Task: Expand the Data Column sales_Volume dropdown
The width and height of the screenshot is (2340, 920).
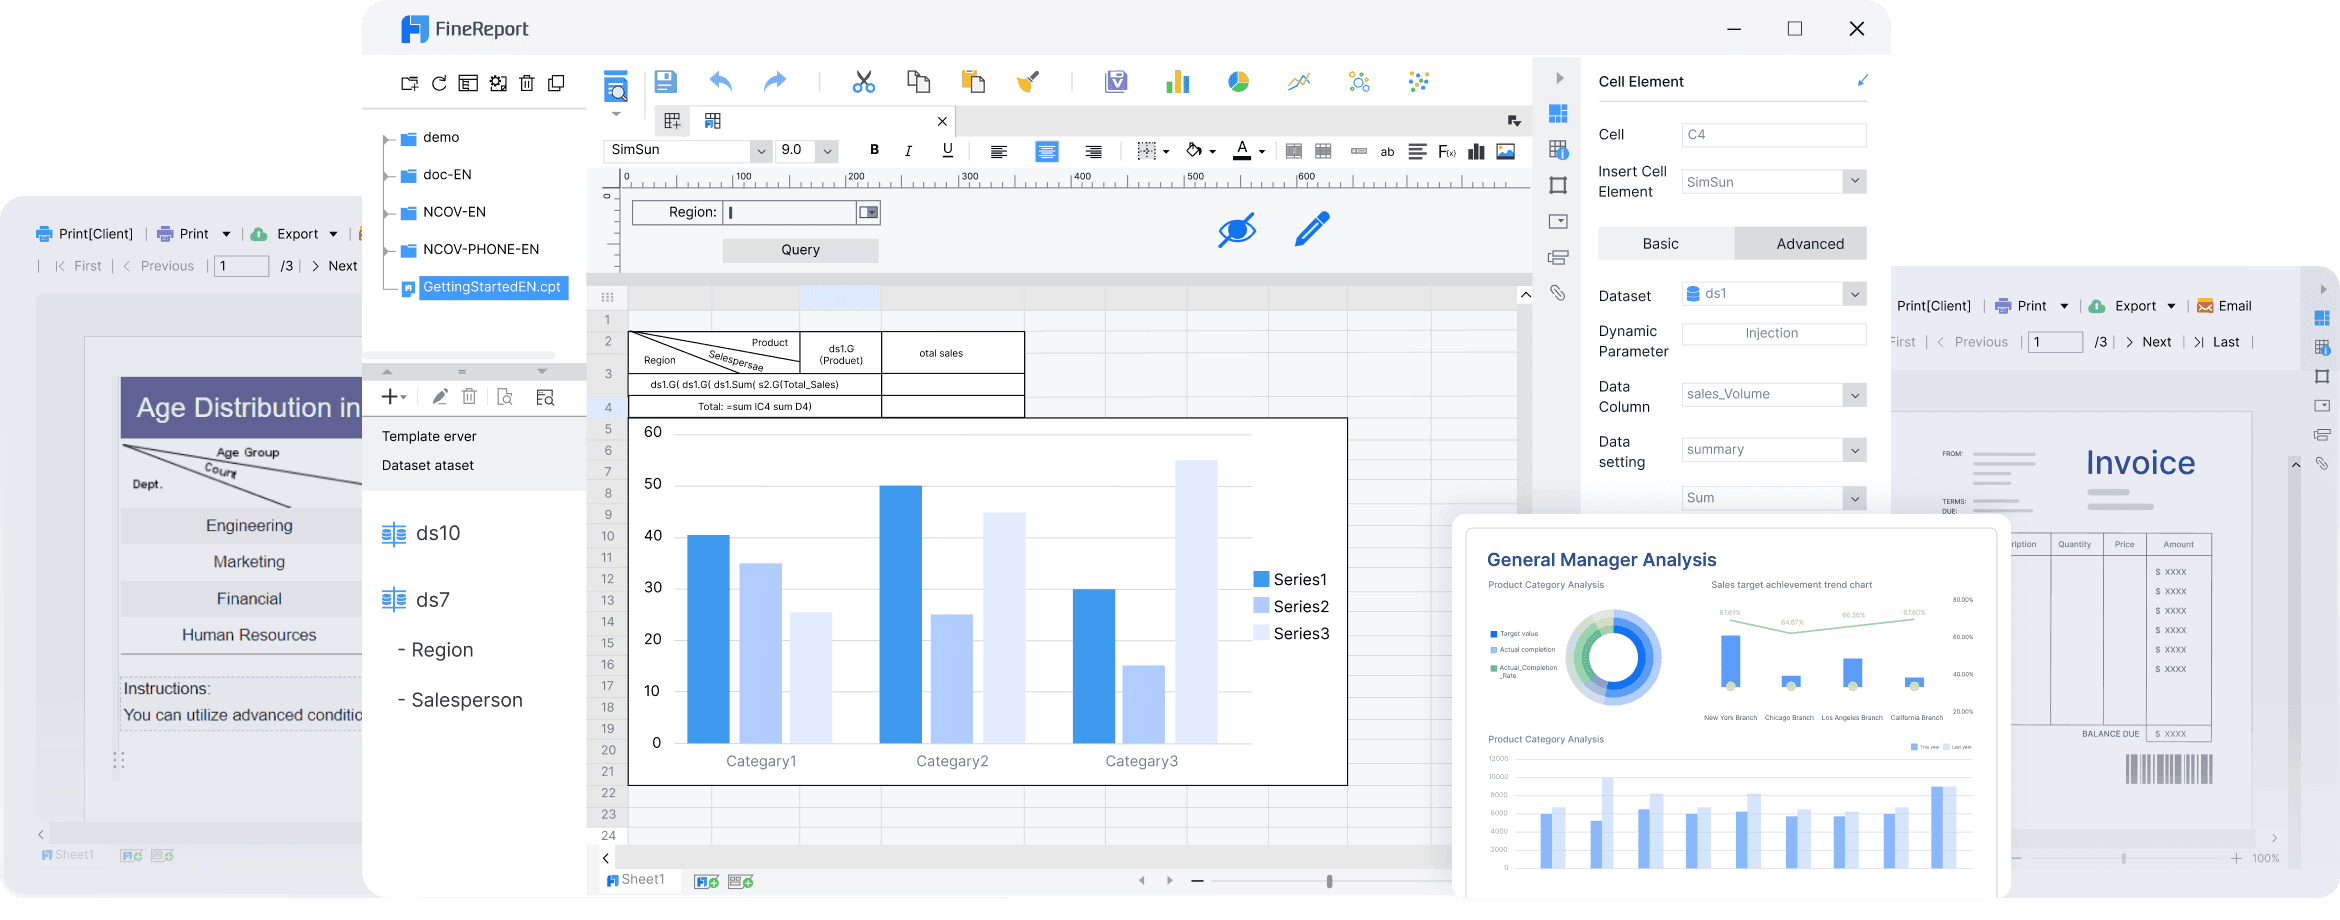Action: click(x=1854, y=395)
